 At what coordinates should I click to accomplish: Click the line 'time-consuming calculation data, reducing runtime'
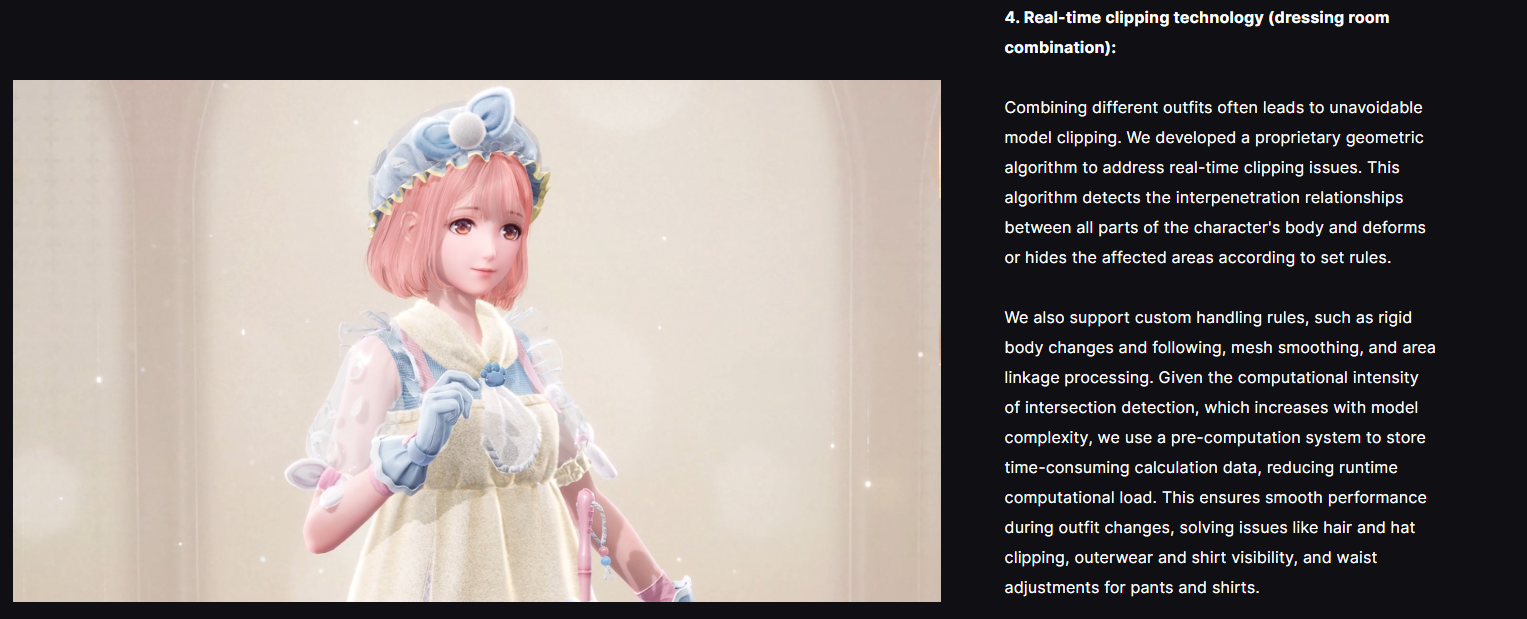pos(1201,467)
